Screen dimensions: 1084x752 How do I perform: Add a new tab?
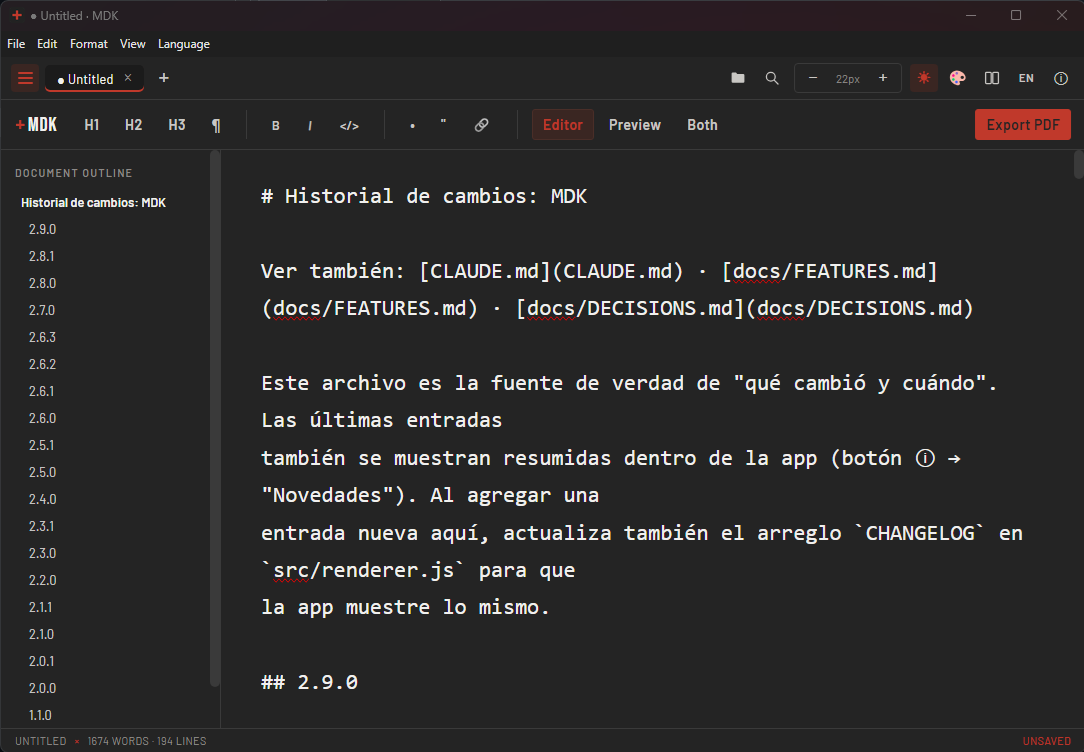click(164, 78)
